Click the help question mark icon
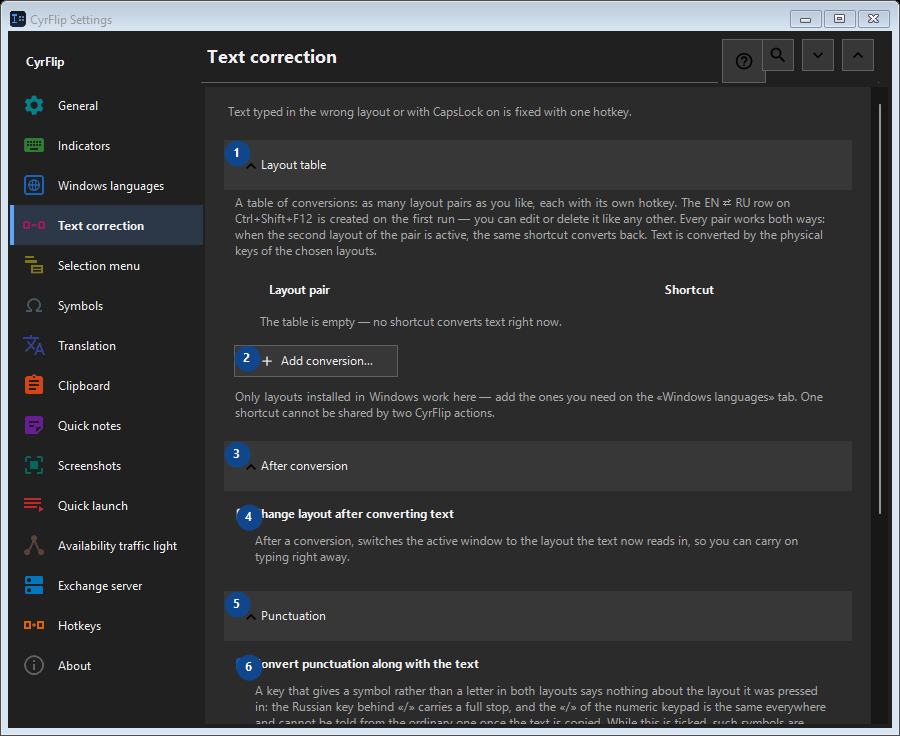This screenshot has height=736, width=900. pos(743,61)
